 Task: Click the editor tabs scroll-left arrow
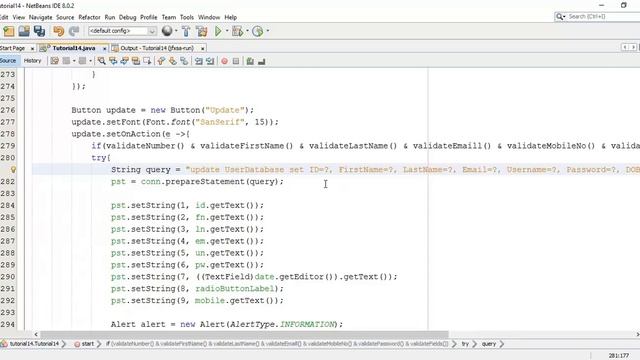pyautogui.click(x=625, y=47)
